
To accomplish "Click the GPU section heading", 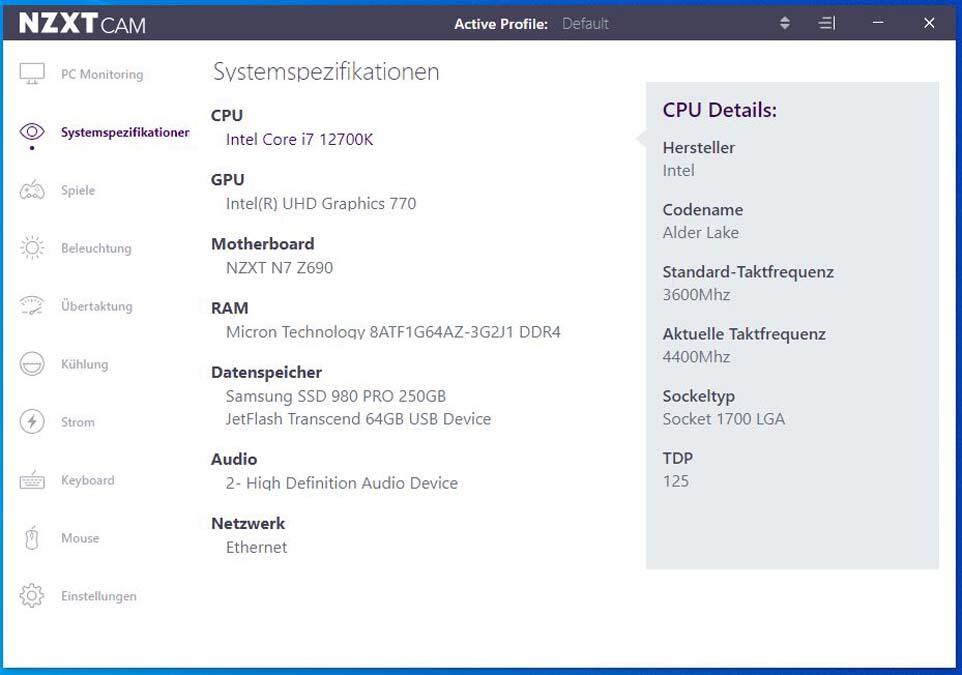I will [x=228, y=180].
